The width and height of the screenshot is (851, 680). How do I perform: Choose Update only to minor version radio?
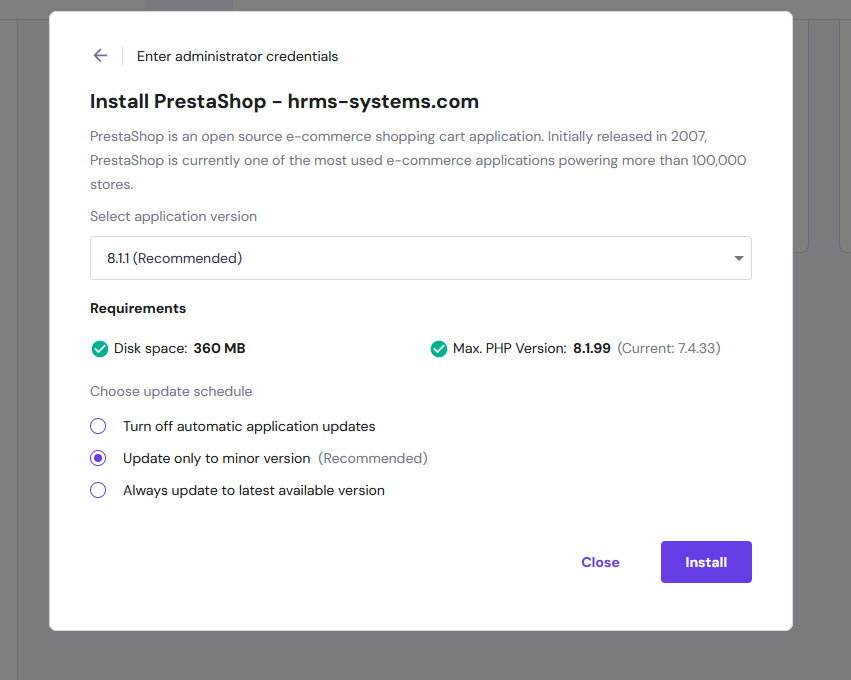[98, 458]
